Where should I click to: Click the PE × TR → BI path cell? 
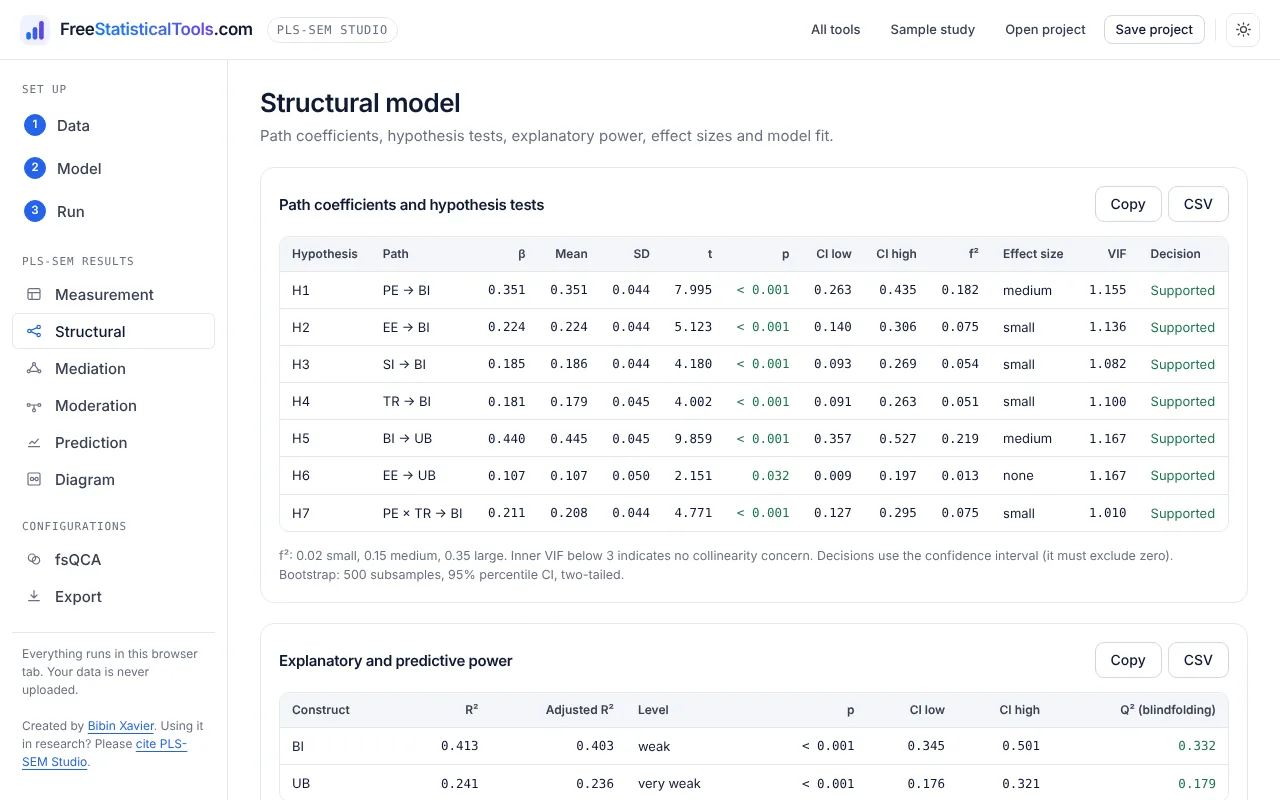coord(423,513)
